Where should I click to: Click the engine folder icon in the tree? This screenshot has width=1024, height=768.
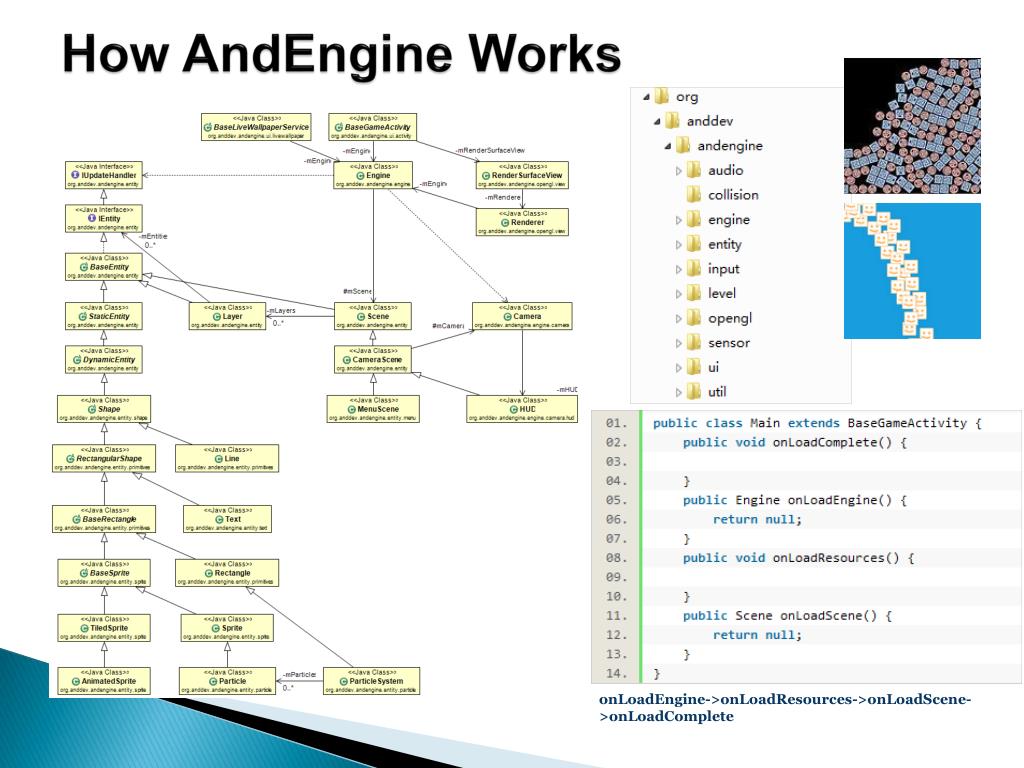point(694,219)
